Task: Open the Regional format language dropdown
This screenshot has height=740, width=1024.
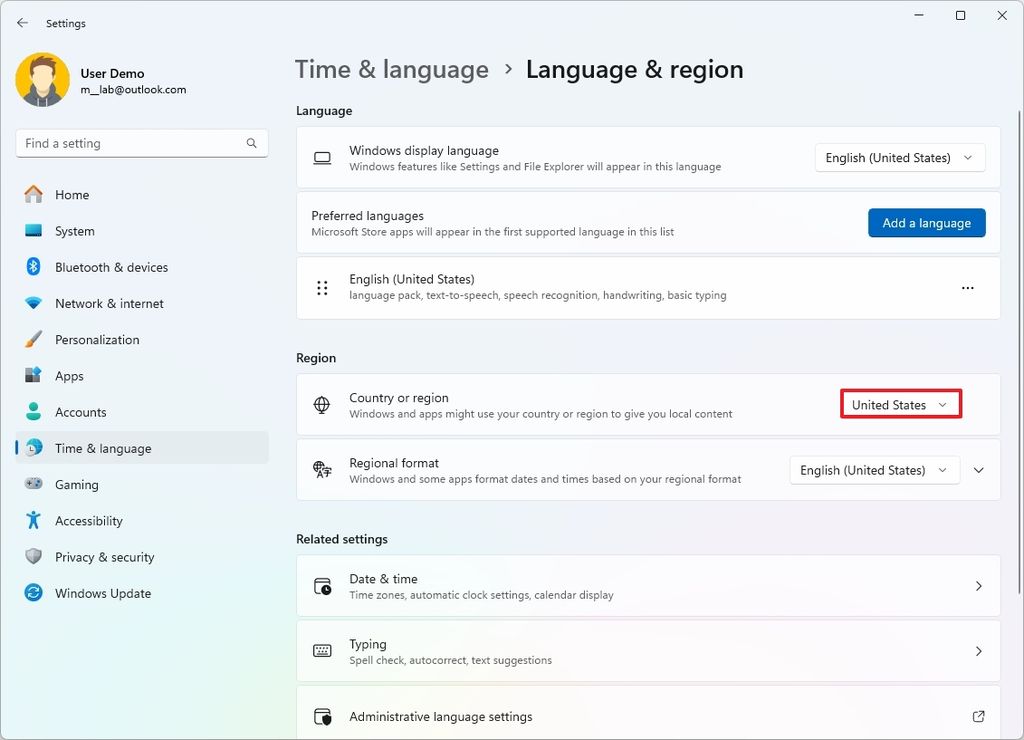Action: 874,470
